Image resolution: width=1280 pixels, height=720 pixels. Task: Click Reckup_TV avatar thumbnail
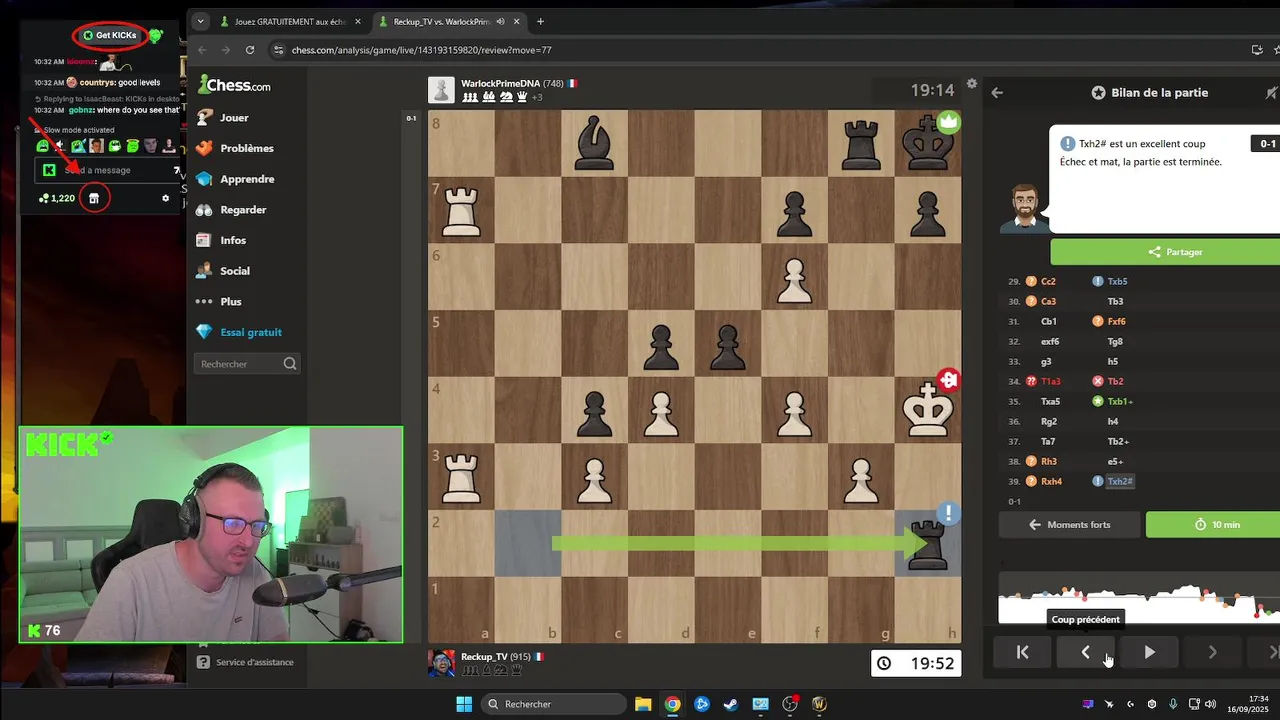pyautogui.click(x=441, y=663)
